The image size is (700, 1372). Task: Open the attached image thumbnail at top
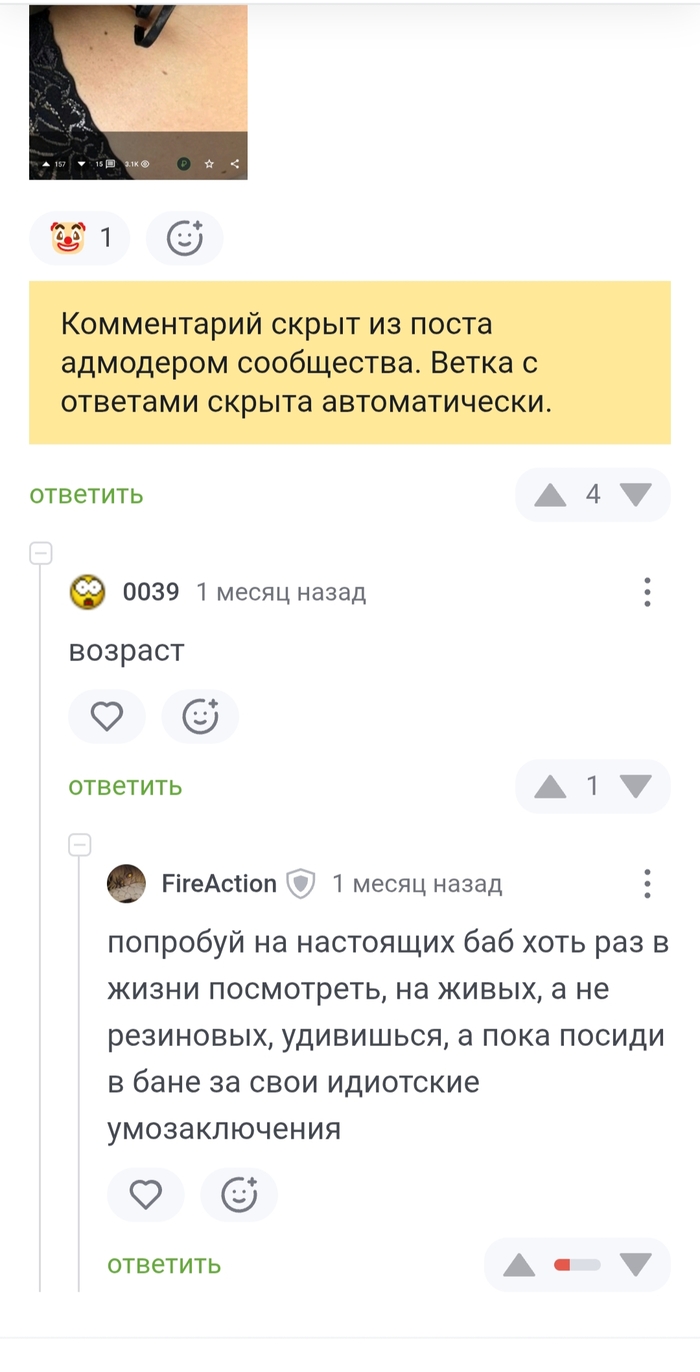click(138, 92)
